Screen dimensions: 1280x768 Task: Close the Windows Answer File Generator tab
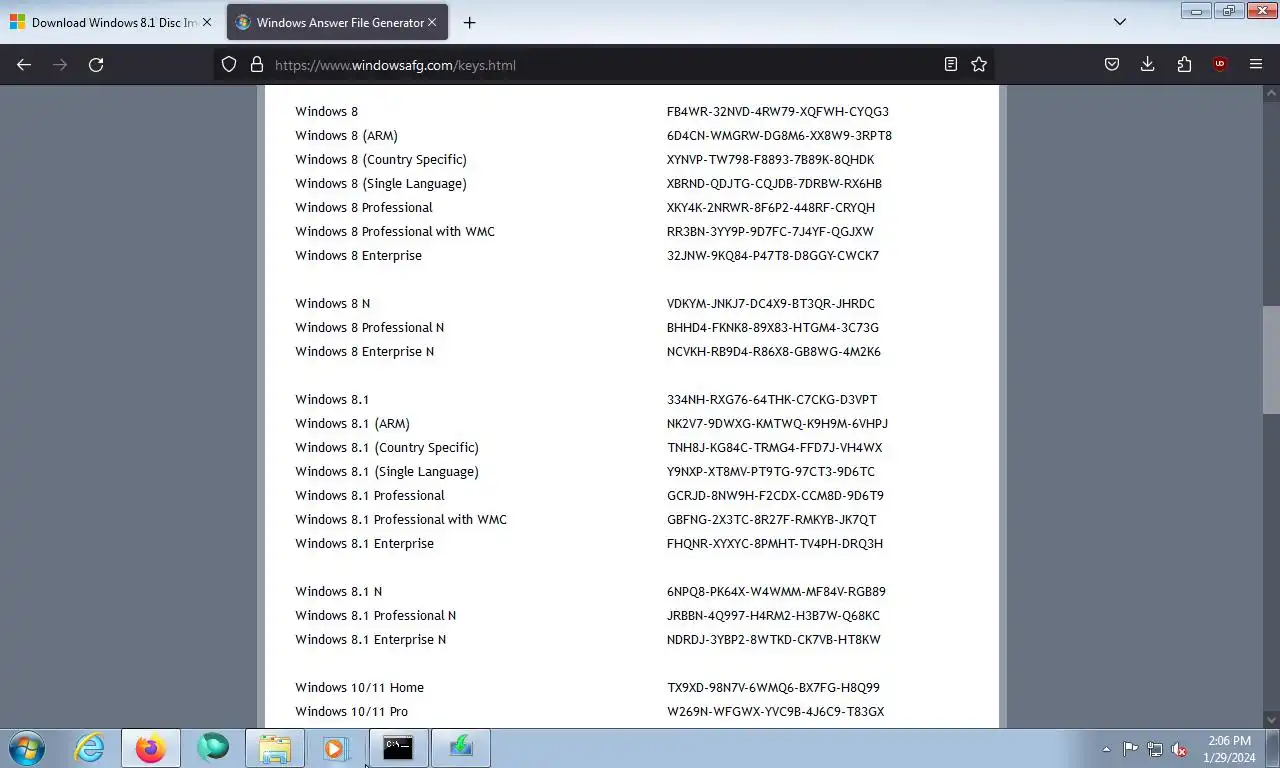pyautogui.click(x=432, y=22)
